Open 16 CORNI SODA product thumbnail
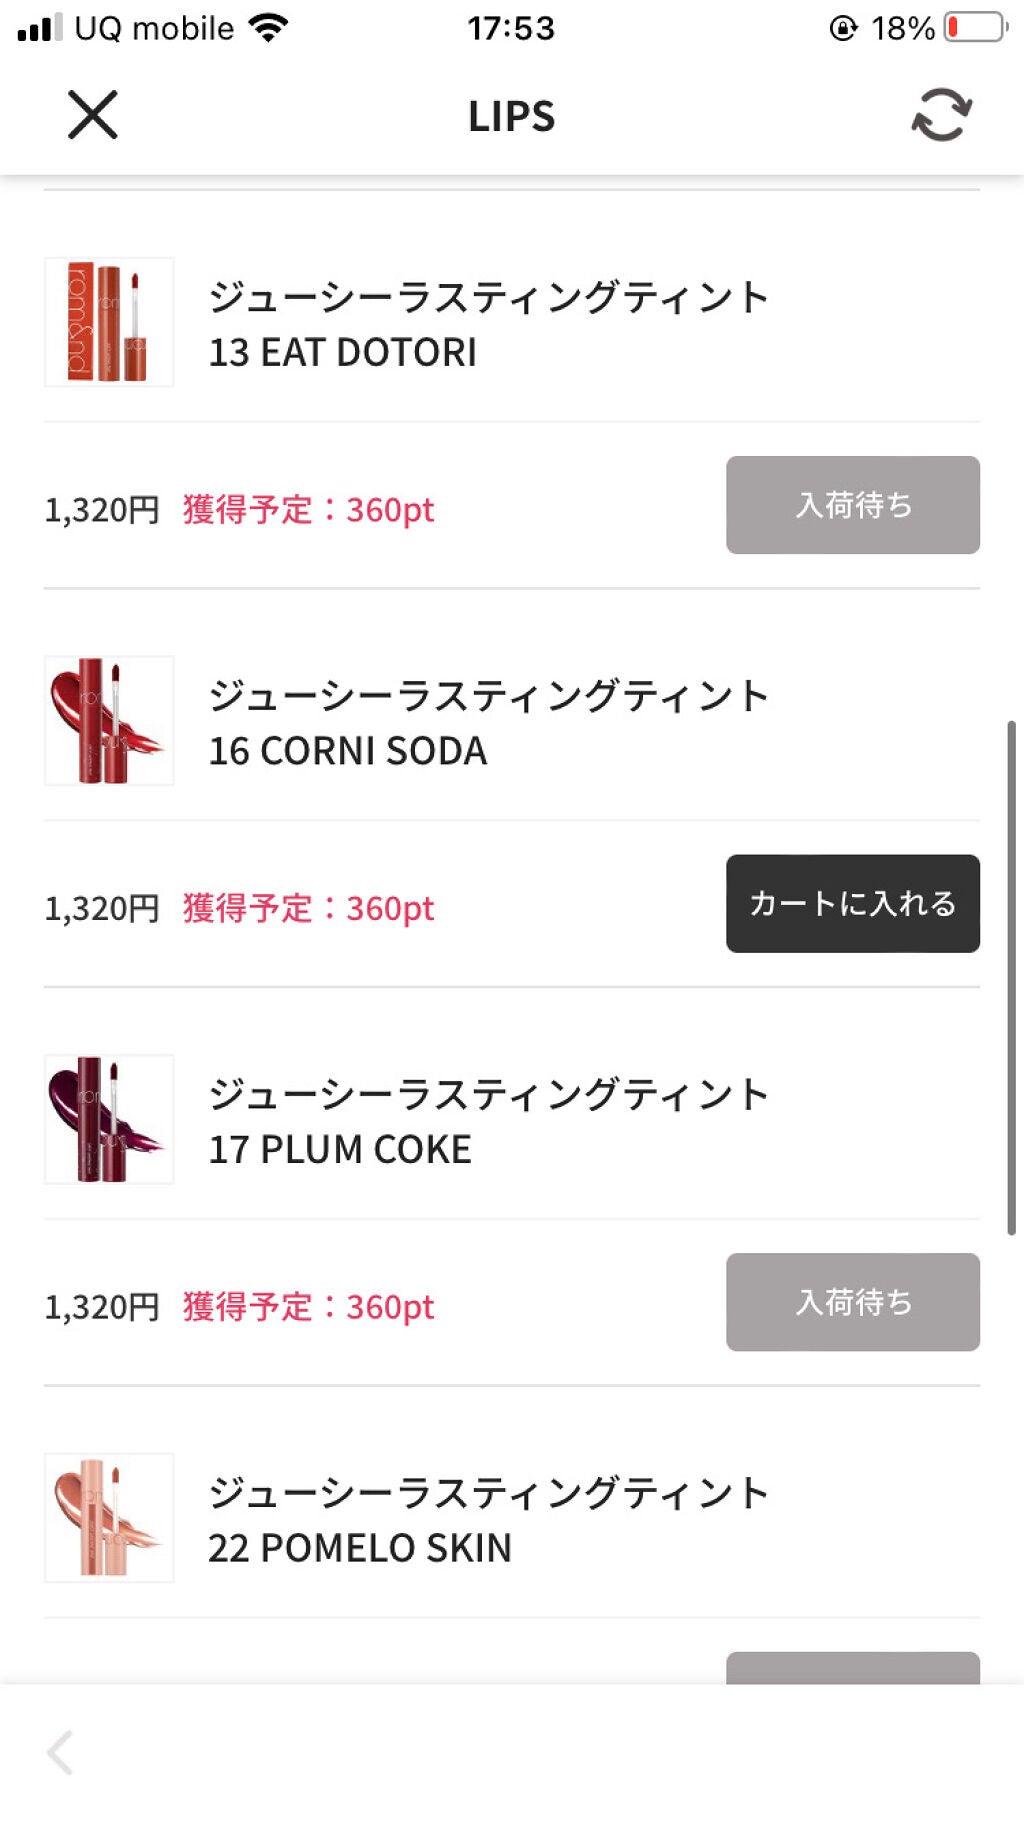1024x1821 pixels. click(109, 720)
